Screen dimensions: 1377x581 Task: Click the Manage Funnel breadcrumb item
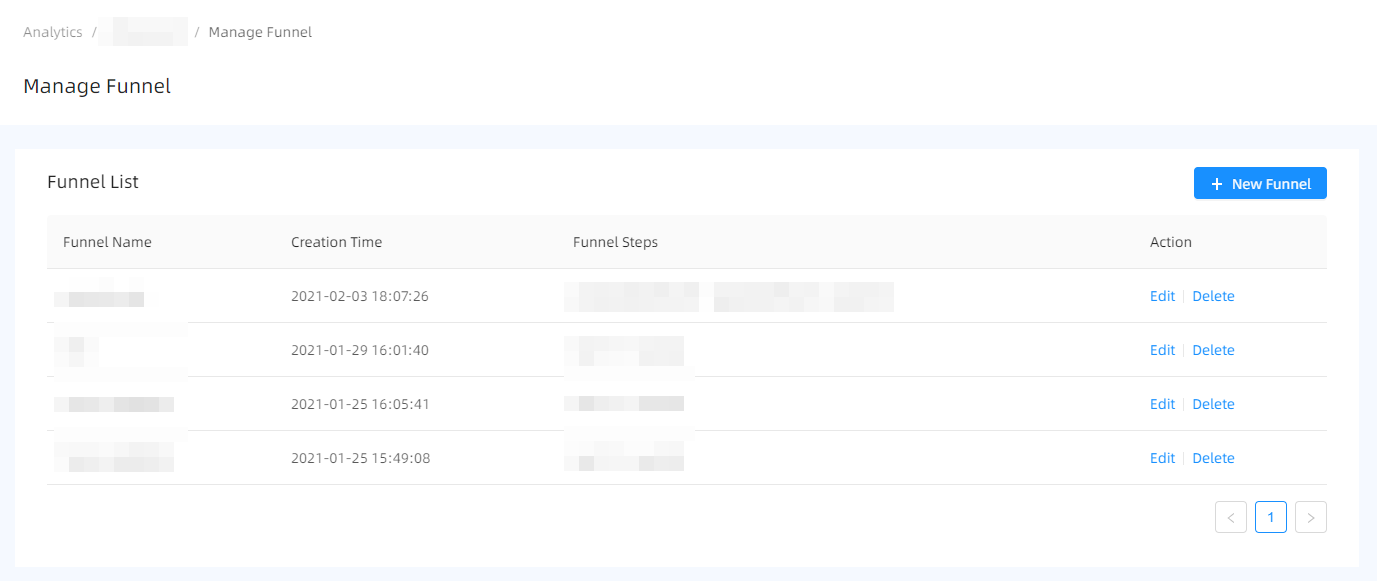(x=260, y=31)
